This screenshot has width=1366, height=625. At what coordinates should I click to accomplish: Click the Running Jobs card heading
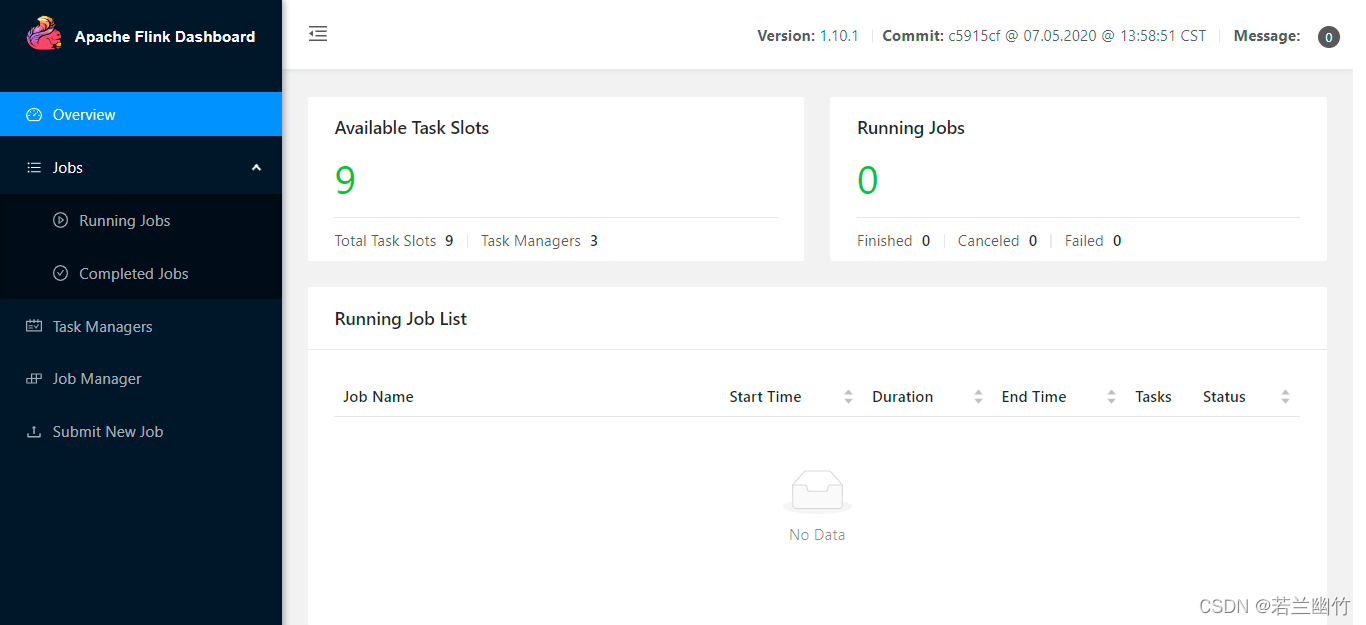click(x=911, y=128)
